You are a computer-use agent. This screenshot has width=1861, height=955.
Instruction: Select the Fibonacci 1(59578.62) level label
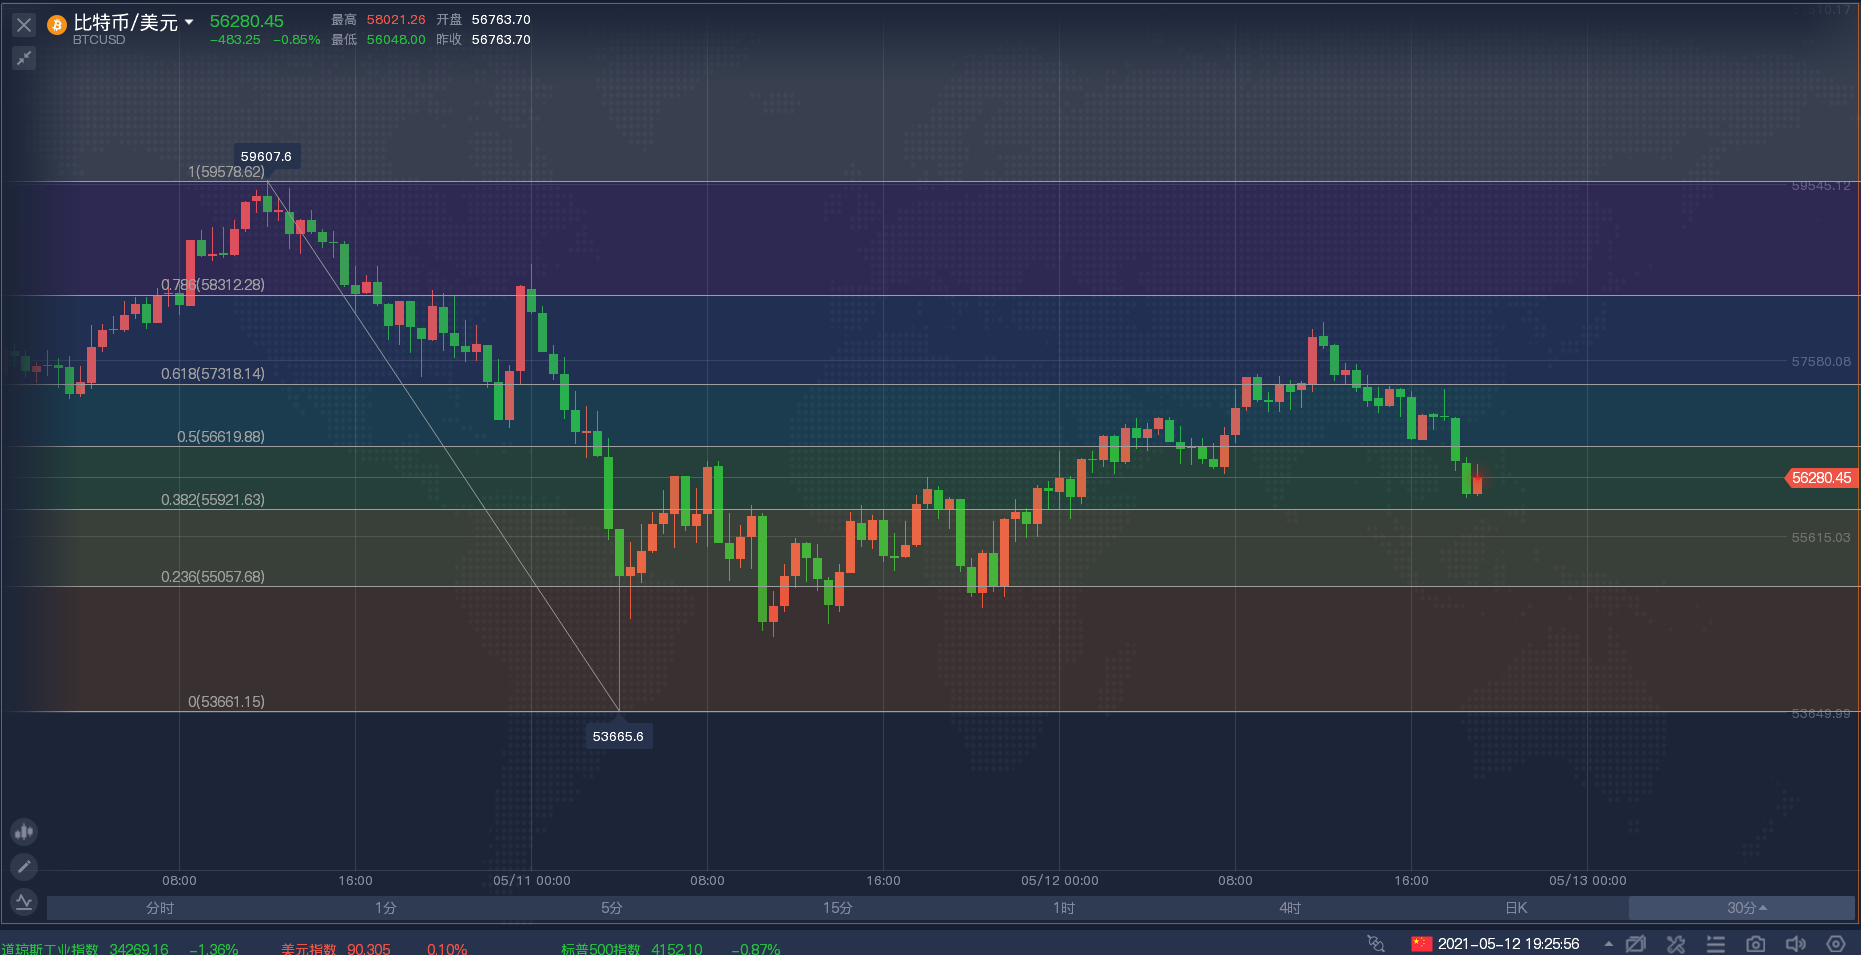[x=227, y=172]
